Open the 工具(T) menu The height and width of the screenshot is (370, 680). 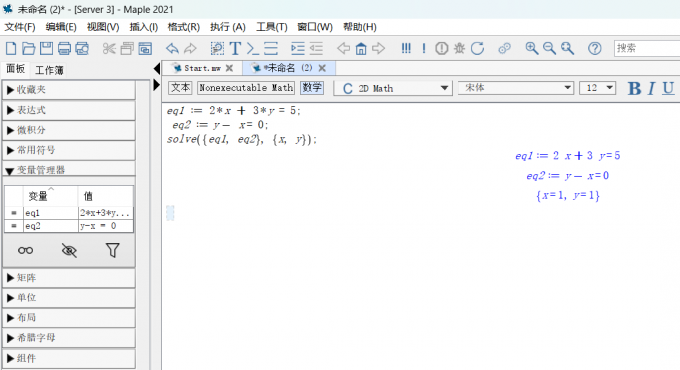click(271, 27)
